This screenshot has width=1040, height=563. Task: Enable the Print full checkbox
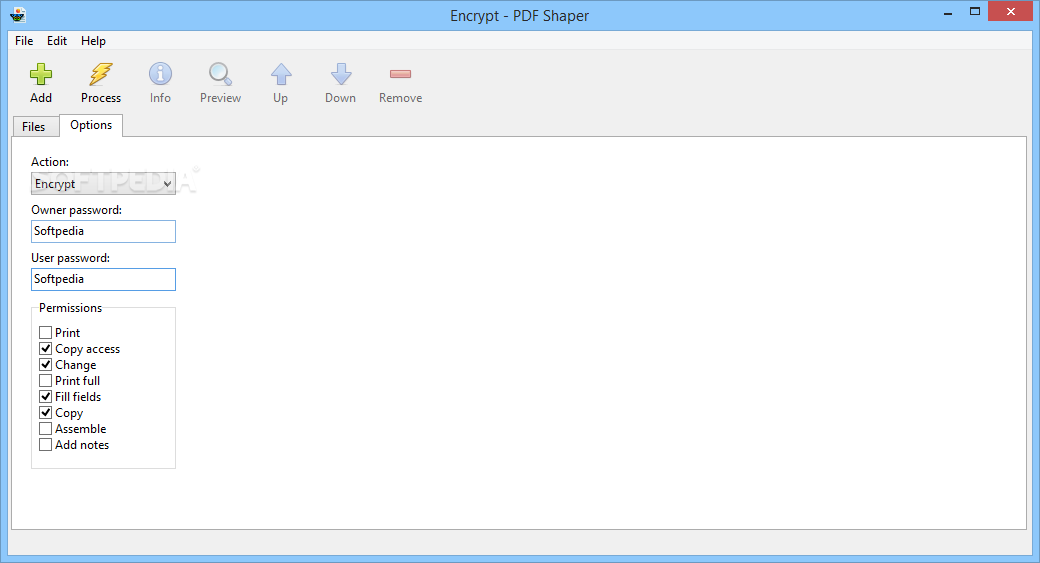pyautogui.click(x=45, y=381)
